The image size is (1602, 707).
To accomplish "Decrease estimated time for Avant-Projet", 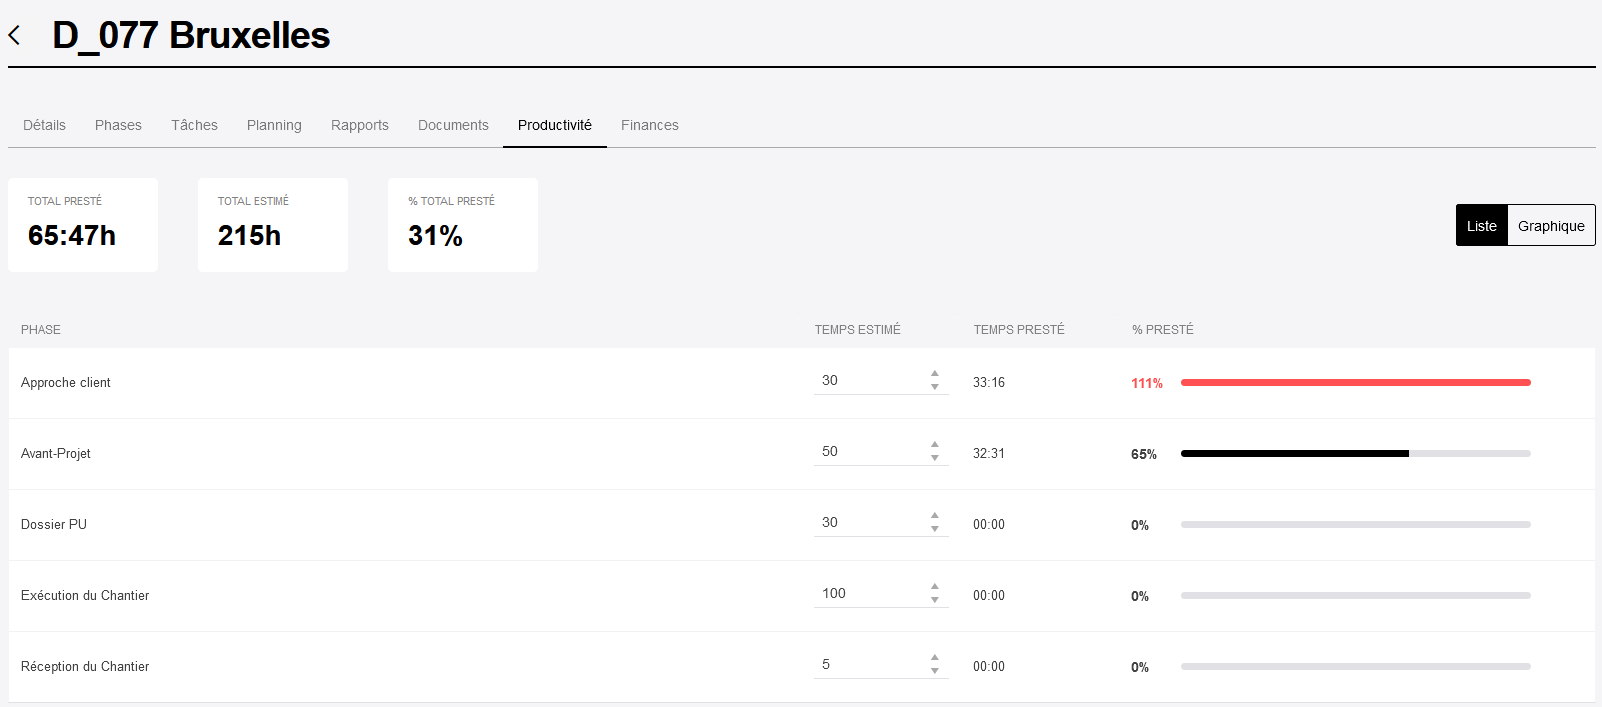I will (935, 458).
